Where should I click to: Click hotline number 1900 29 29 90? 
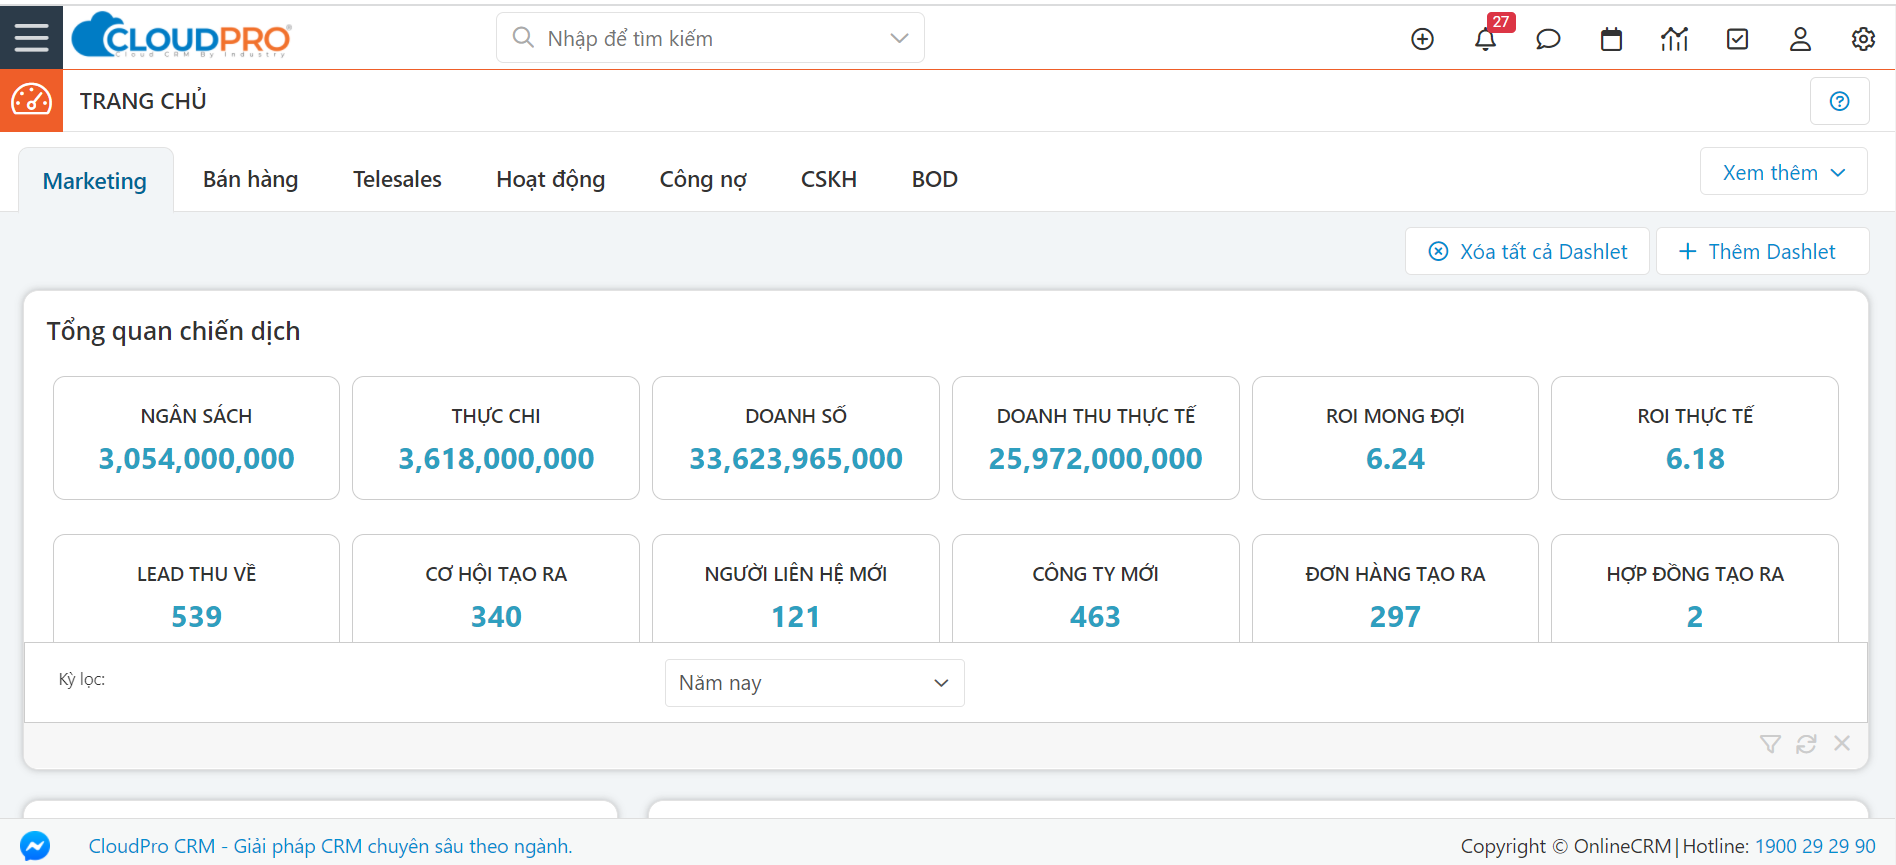[x=1815, y=846]
